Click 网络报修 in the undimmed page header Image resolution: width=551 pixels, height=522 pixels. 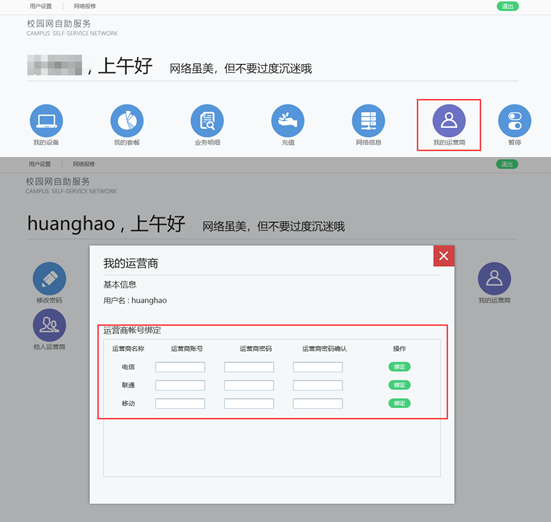[85, 6]
